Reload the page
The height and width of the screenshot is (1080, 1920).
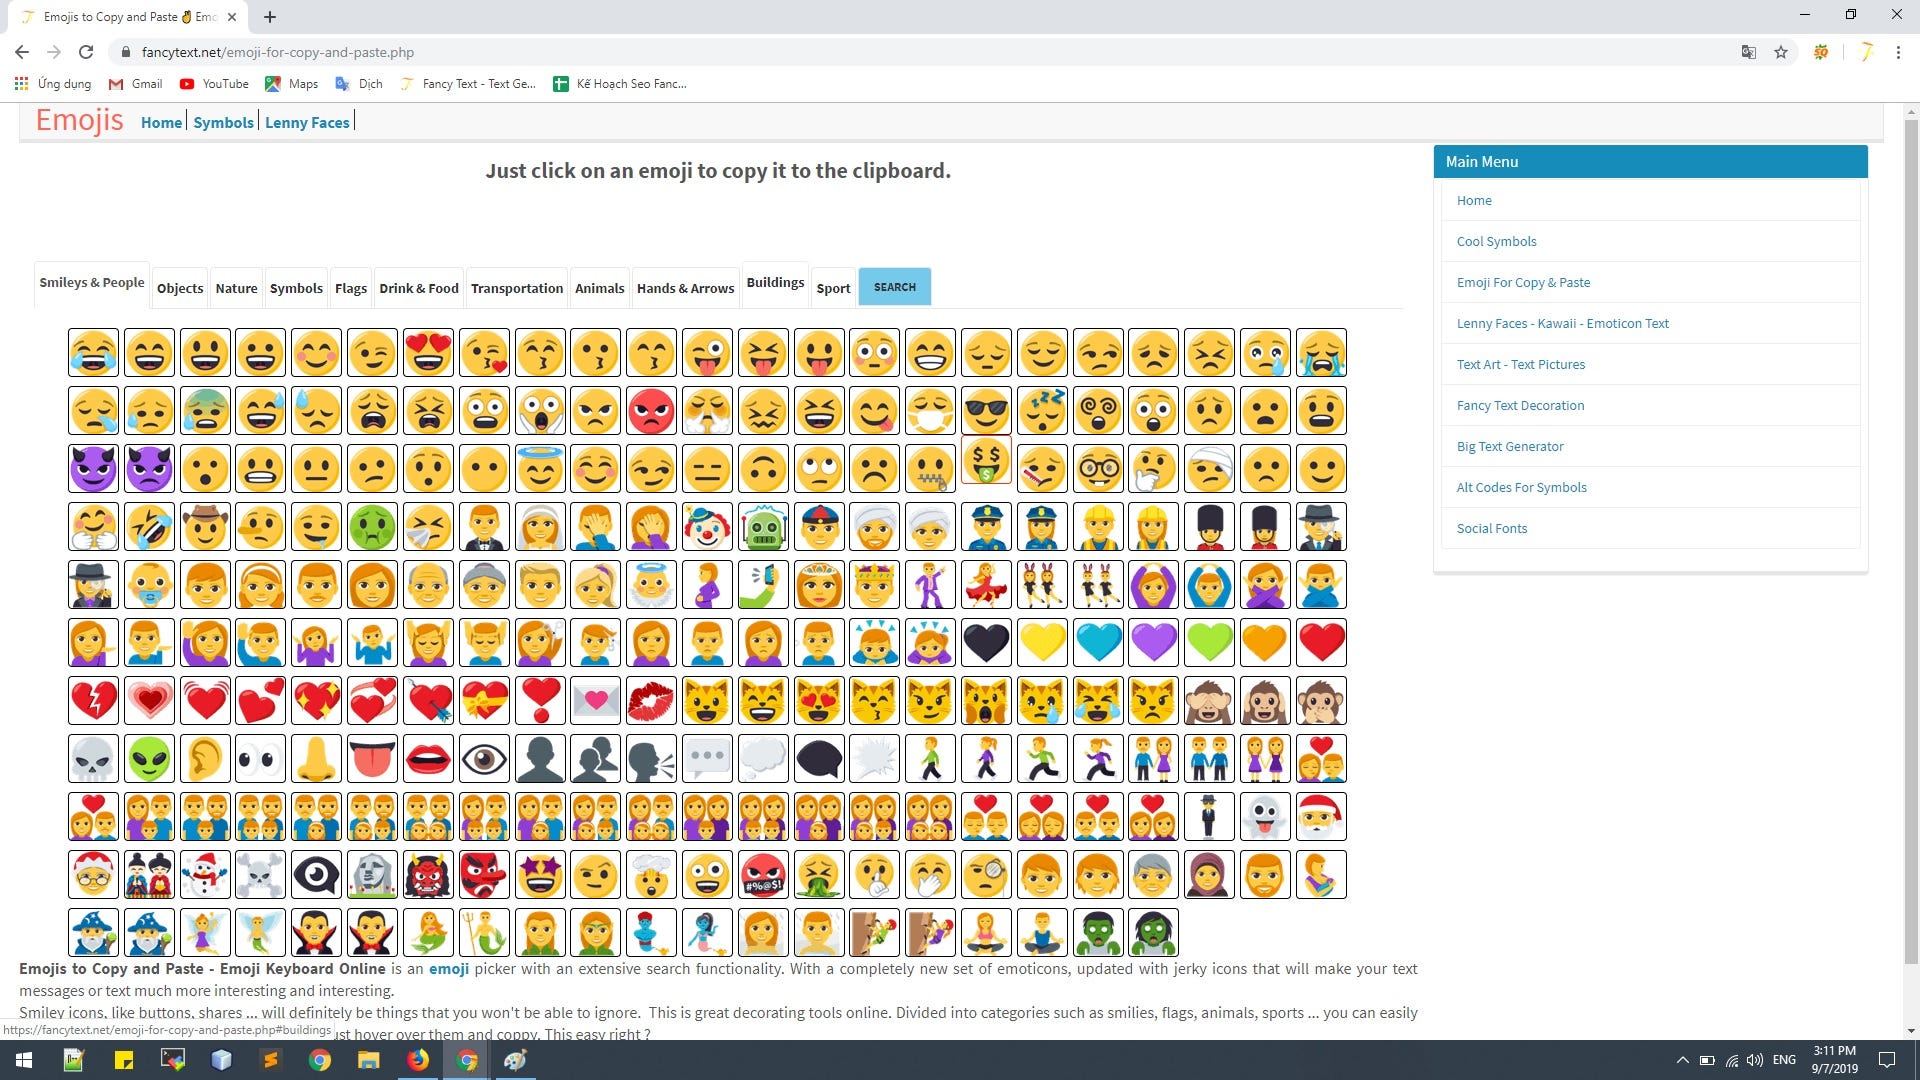86,52
